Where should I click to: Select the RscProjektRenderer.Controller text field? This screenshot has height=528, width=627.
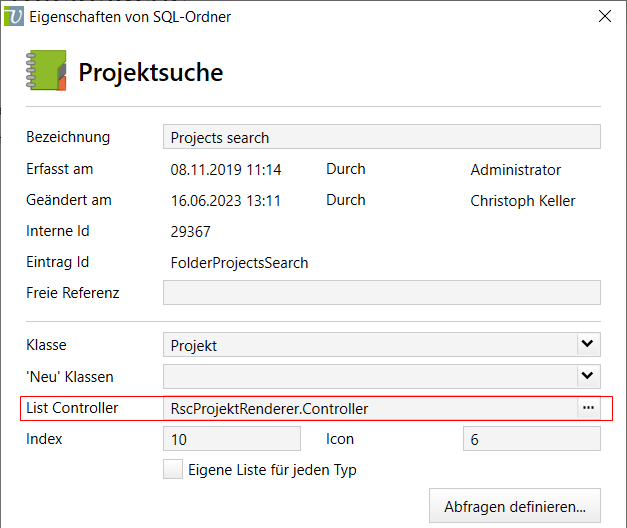(x=370, y=408)
